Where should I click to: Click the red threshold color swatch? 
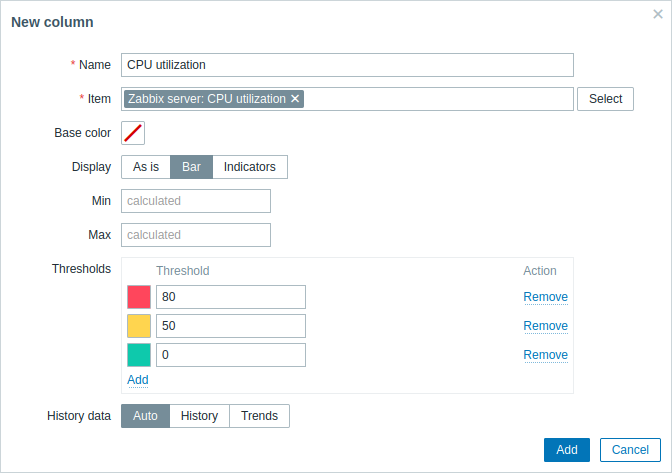pyautogui.click(x=139, y=297)
